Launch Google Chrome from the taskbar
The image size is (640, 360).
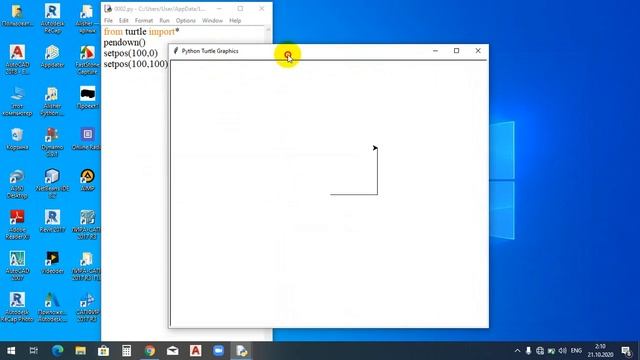point(149,351)
